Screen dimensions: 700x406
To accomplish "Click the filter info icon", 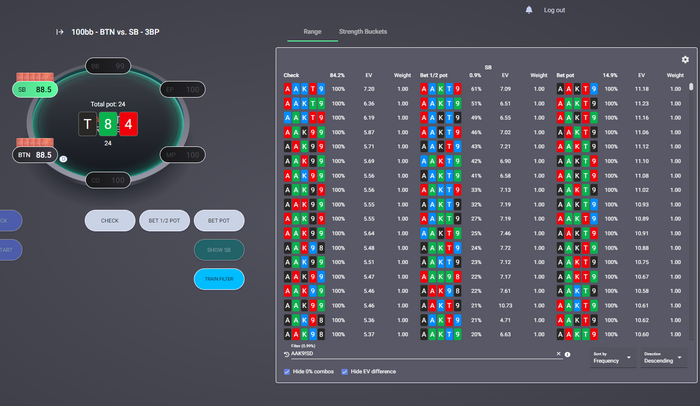I will click(567, 354).
